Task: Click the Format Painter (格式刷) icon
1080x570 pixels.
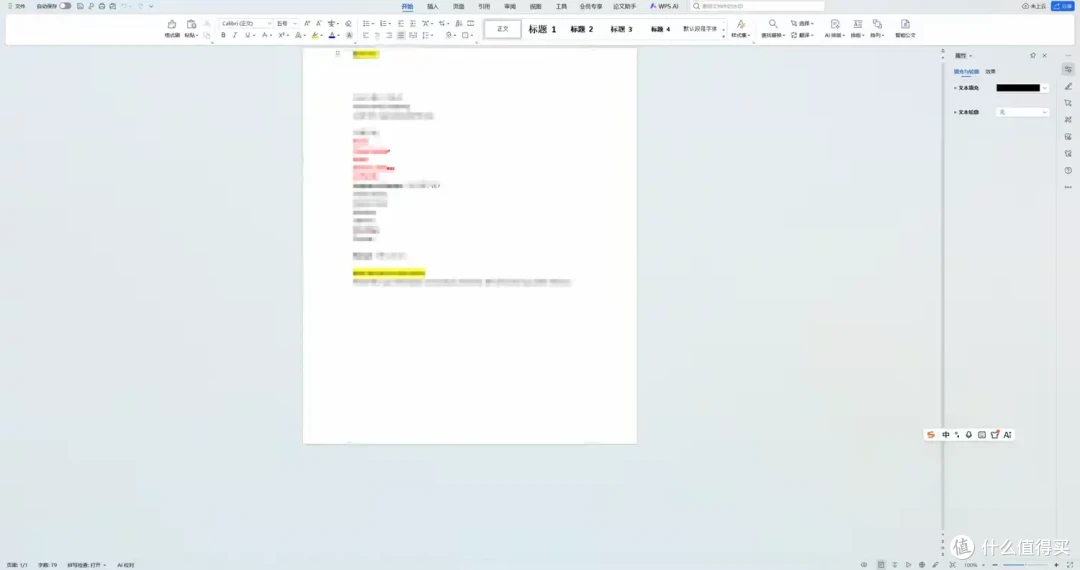Action: point(172,24)
